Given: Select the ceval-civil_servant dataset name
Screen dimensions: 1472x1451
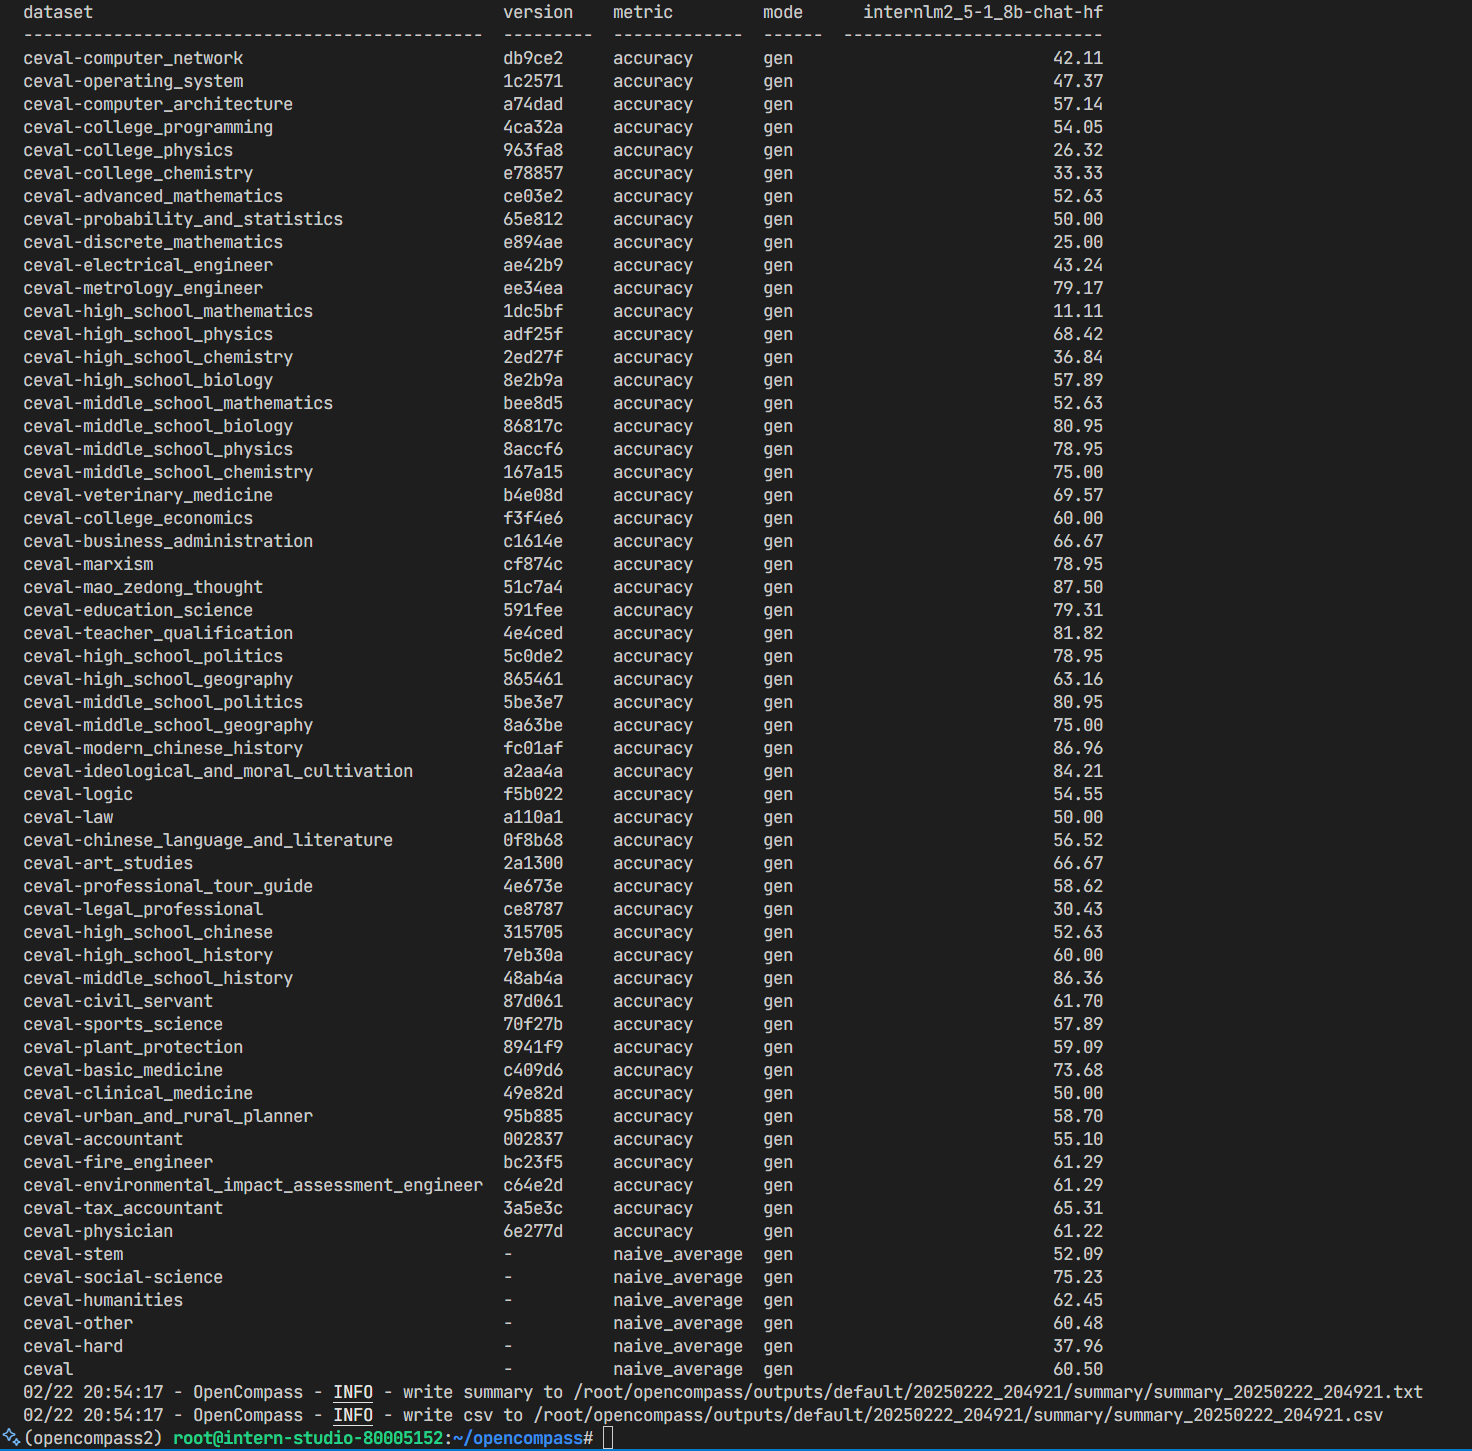Looking at the screenshot, I should (118, 1001).
